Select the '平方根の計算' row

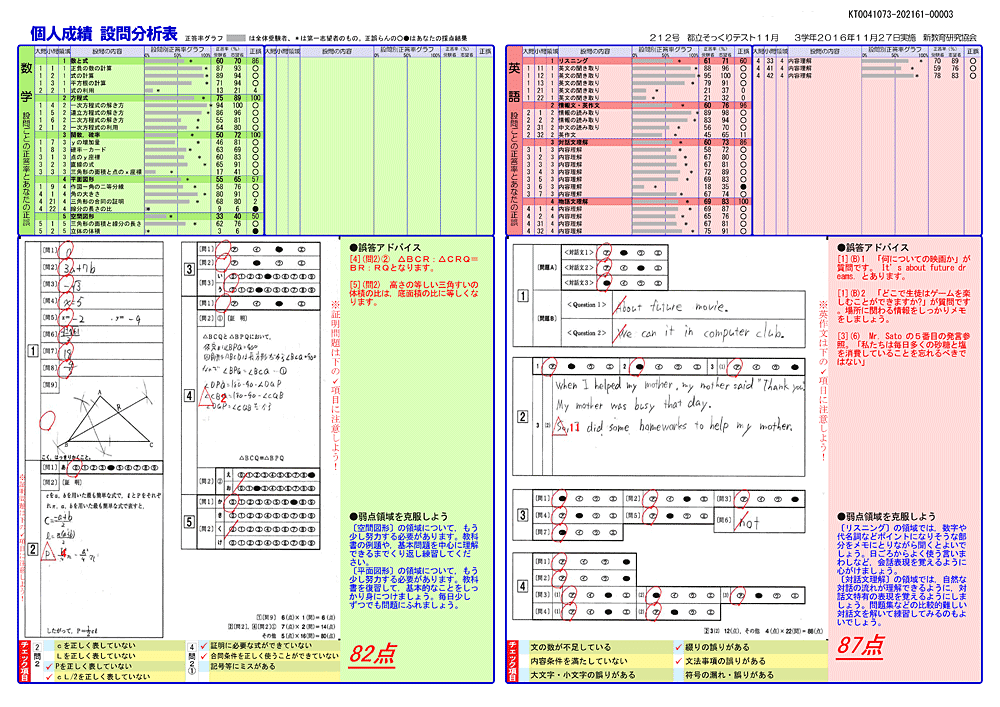pos(149,83)
